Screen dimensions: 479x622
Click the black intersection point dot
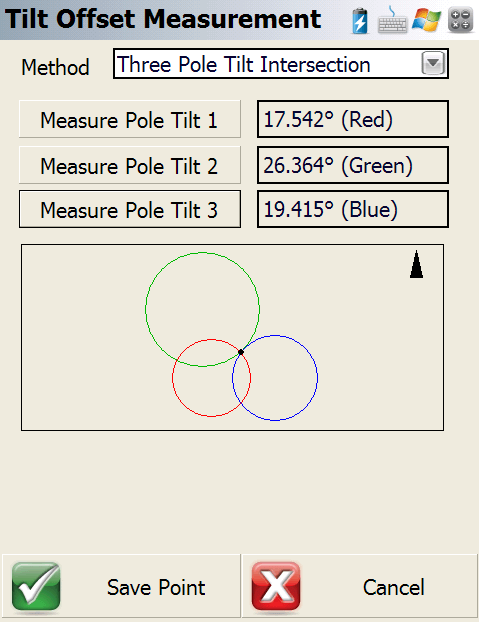pyautogui.click(x=241, y=352)
